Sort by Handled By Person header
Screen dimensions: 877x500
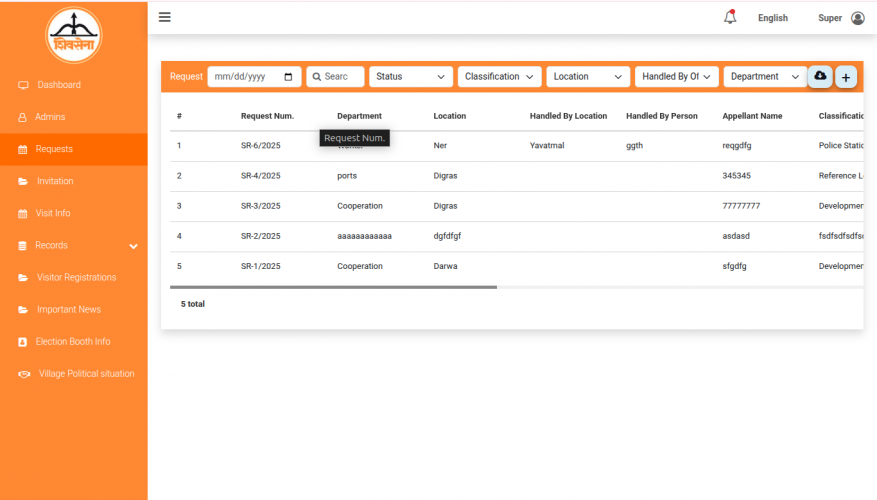point(662,116)
